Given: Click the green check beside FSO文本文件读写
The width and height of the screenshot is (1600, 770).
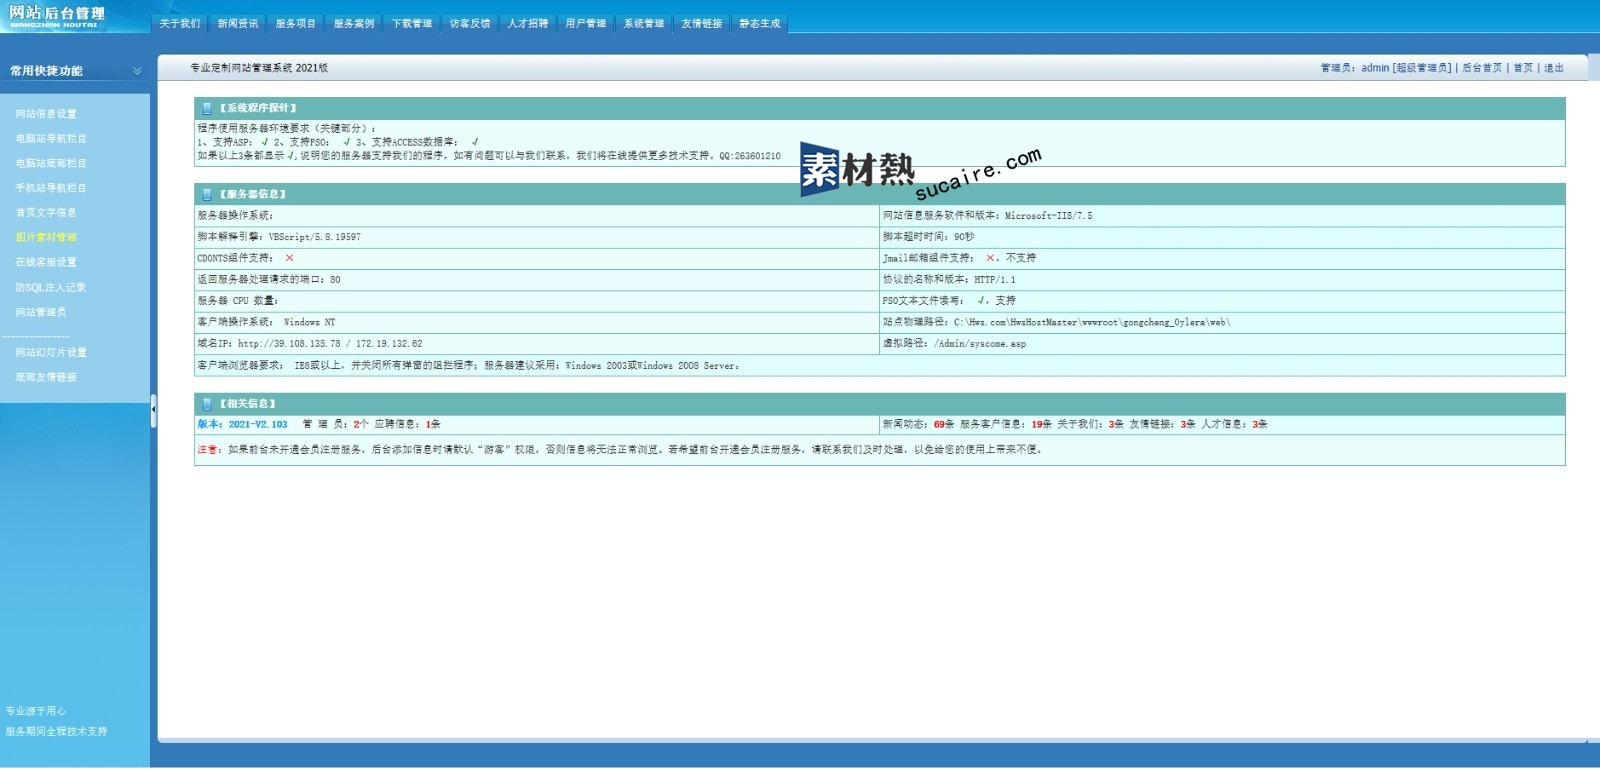Looking at the screenshot, I should coord(982,300).
